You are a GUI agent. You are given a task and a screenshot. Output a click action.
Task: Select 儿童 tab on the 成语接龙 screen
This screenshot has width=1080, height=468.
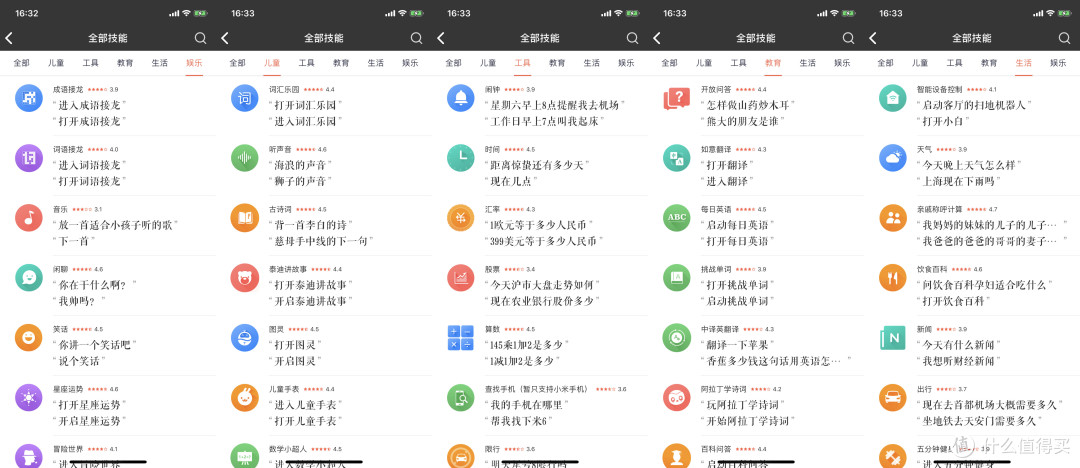[x=56, y=63]
